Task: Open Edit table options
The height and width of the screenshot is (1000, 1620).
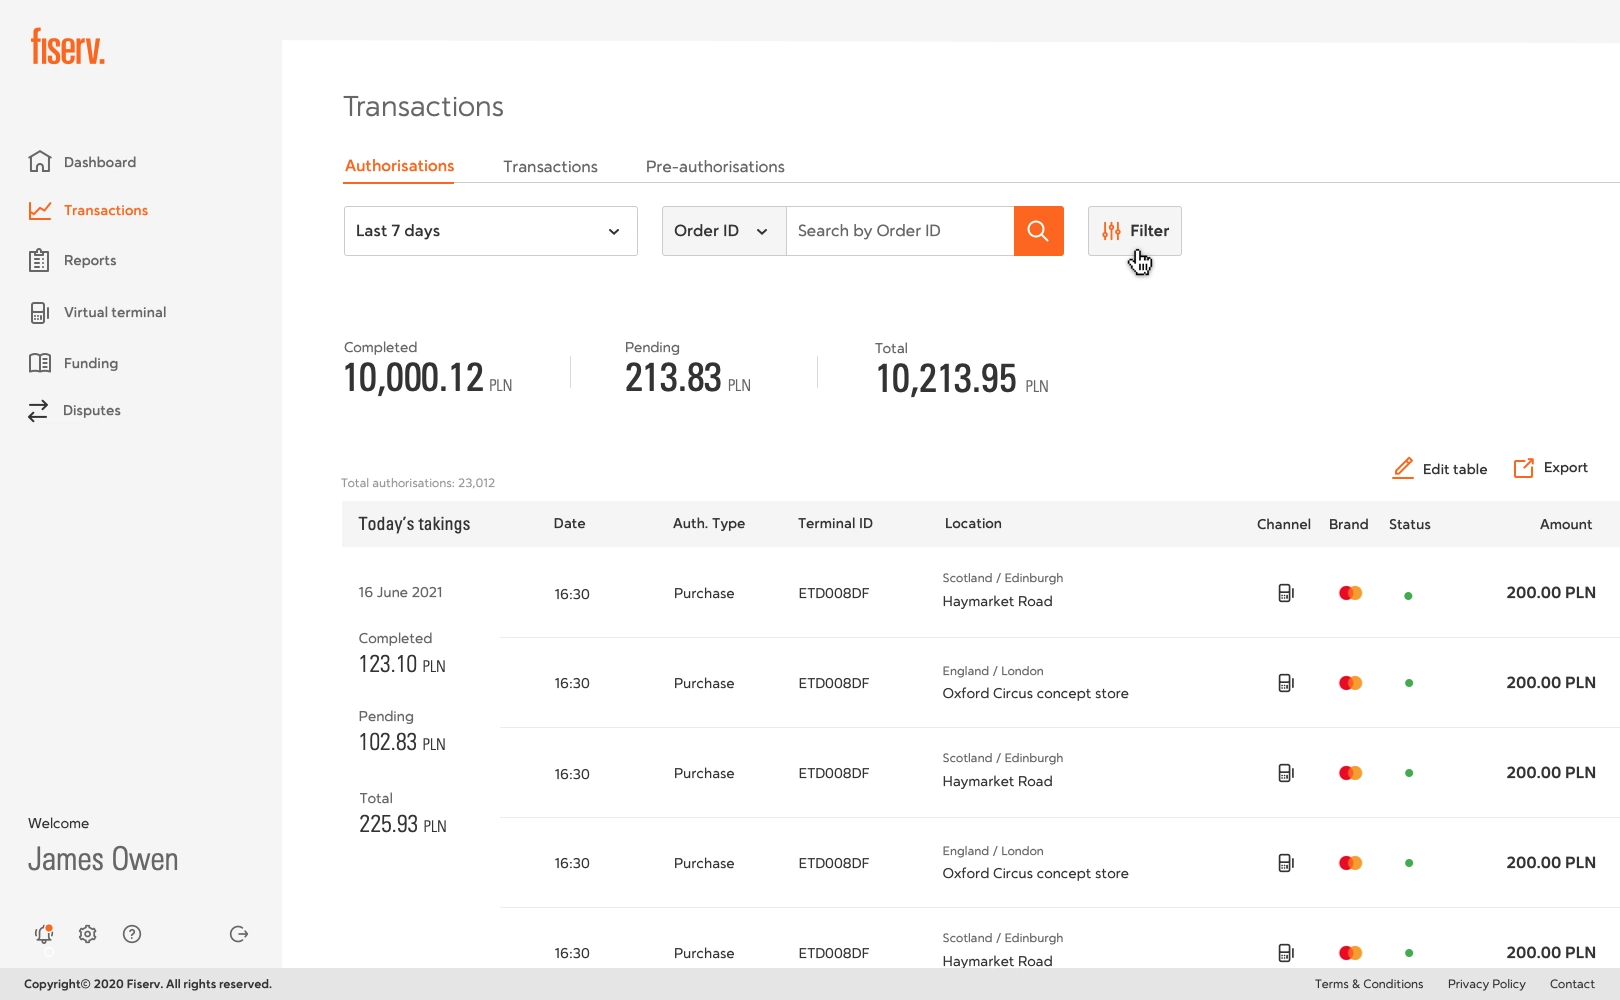Action: coord(1439,468)
